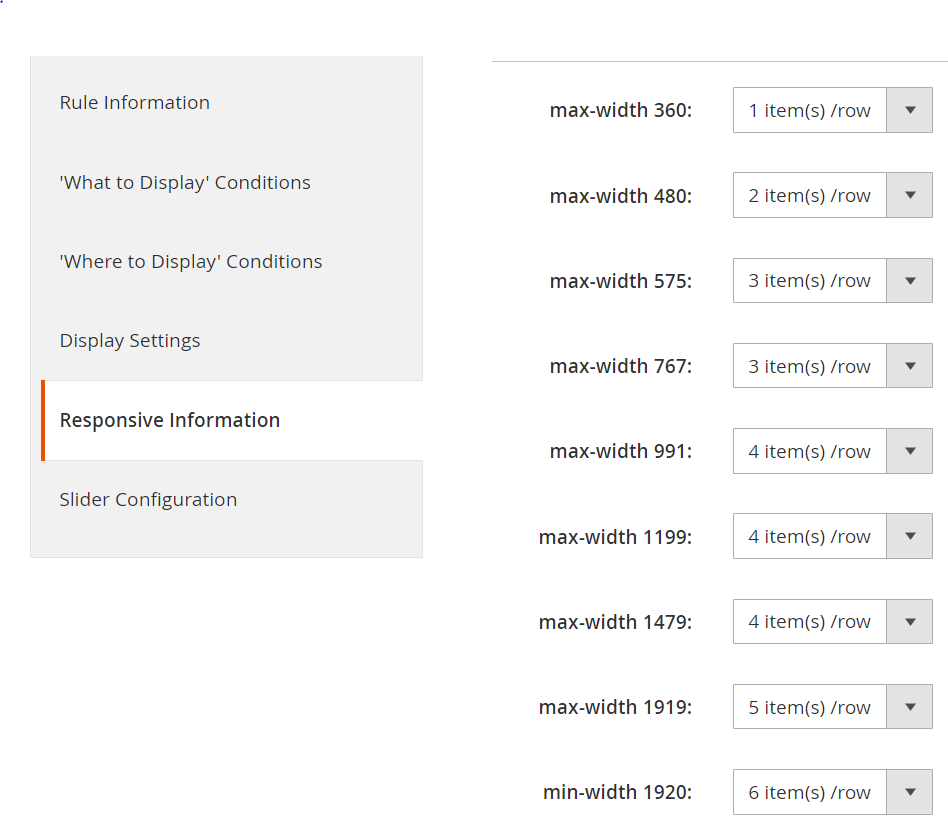
Task: Click the 'min-width 1920:' field label
Action: [617, 793]
